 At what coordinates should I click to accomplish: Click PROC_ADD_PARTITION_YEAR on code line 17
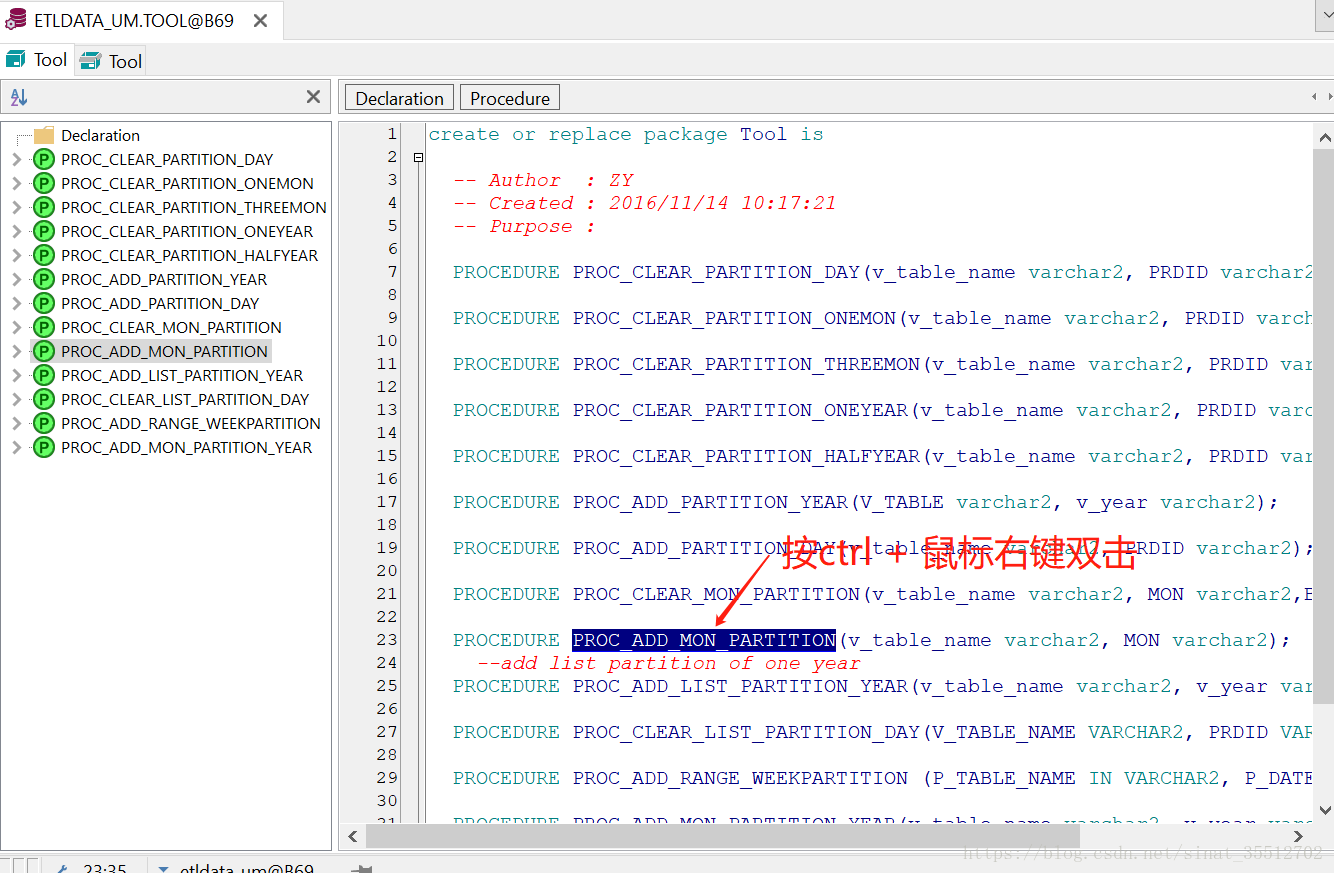(710, 502)
